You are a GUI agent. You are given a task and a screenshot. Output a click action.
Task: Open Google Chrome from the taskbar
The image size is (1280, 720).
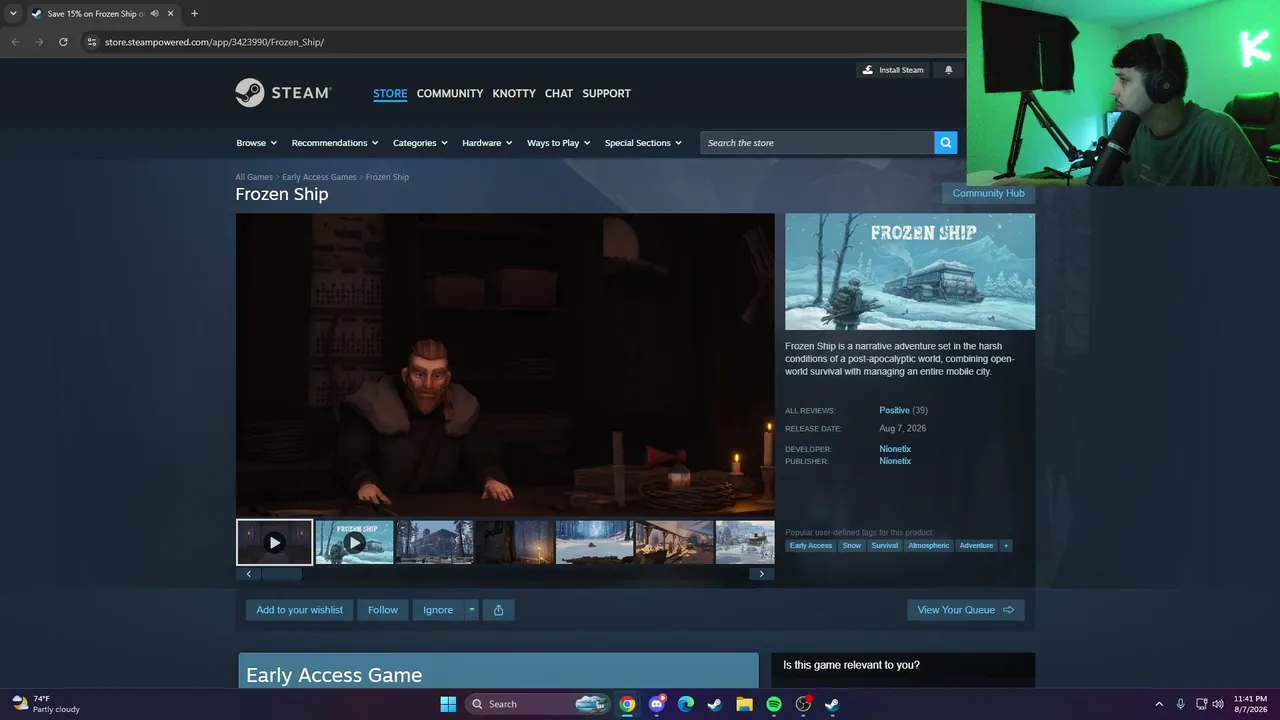[627, 704]
